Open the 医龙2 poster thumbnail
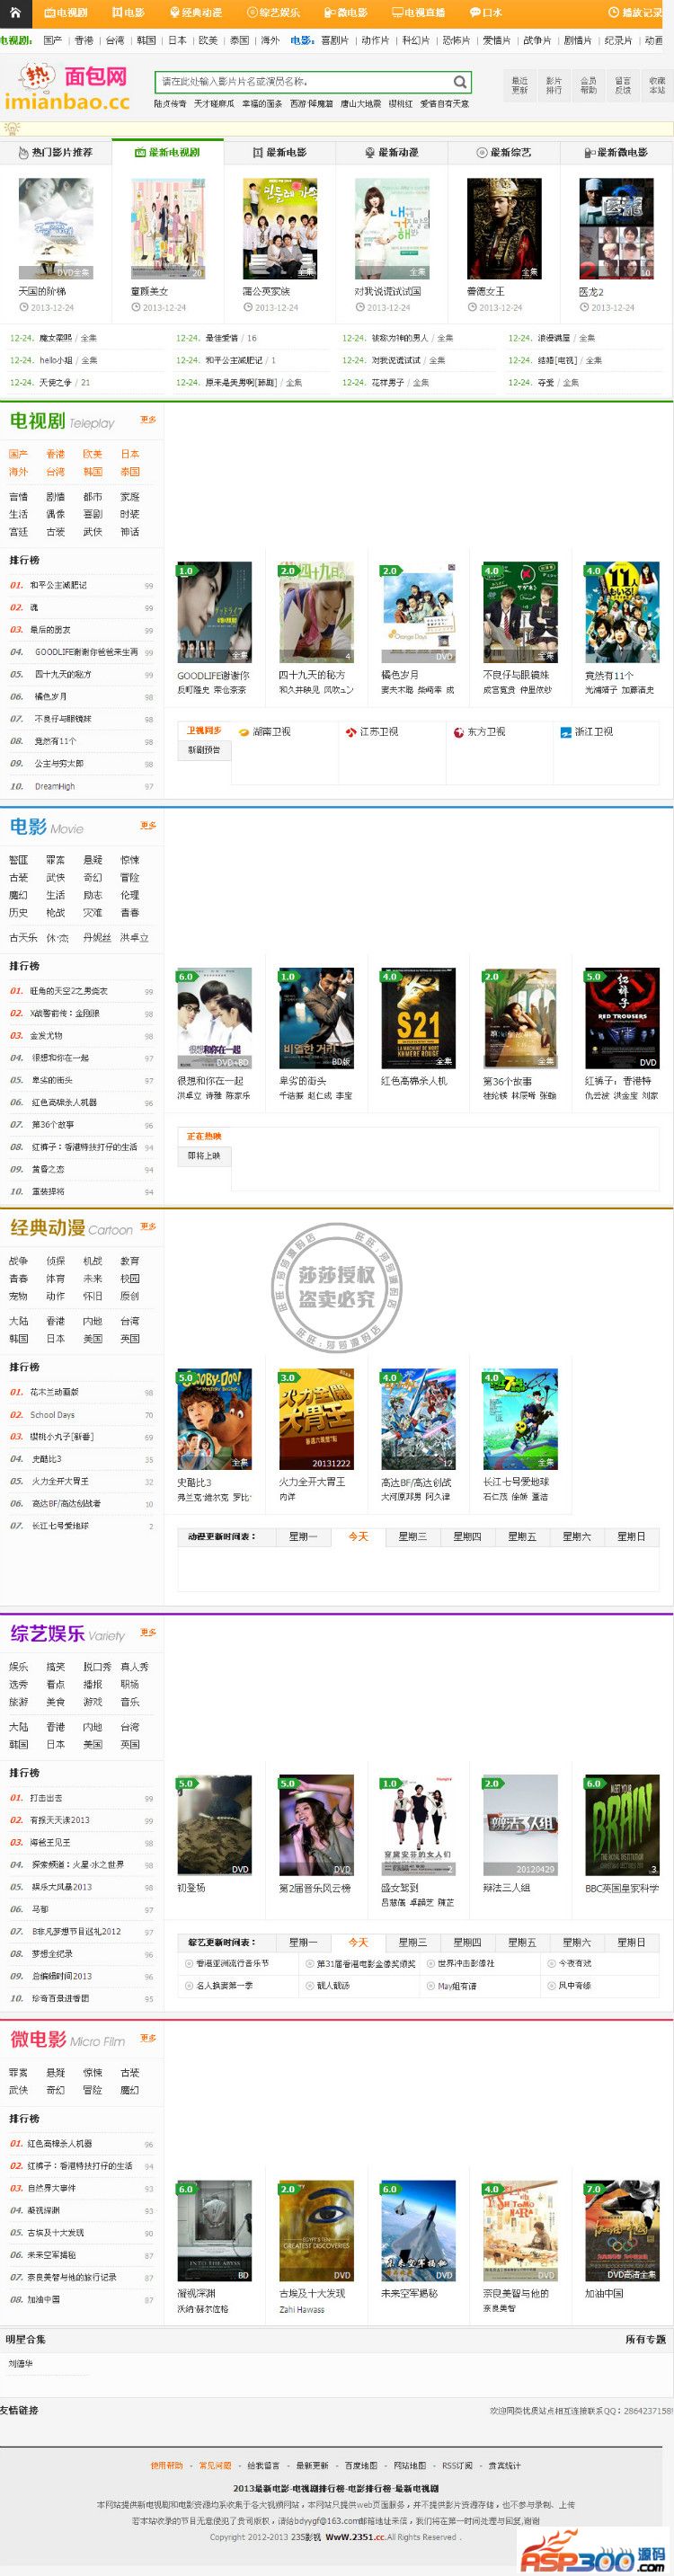 tap(616, 229)
